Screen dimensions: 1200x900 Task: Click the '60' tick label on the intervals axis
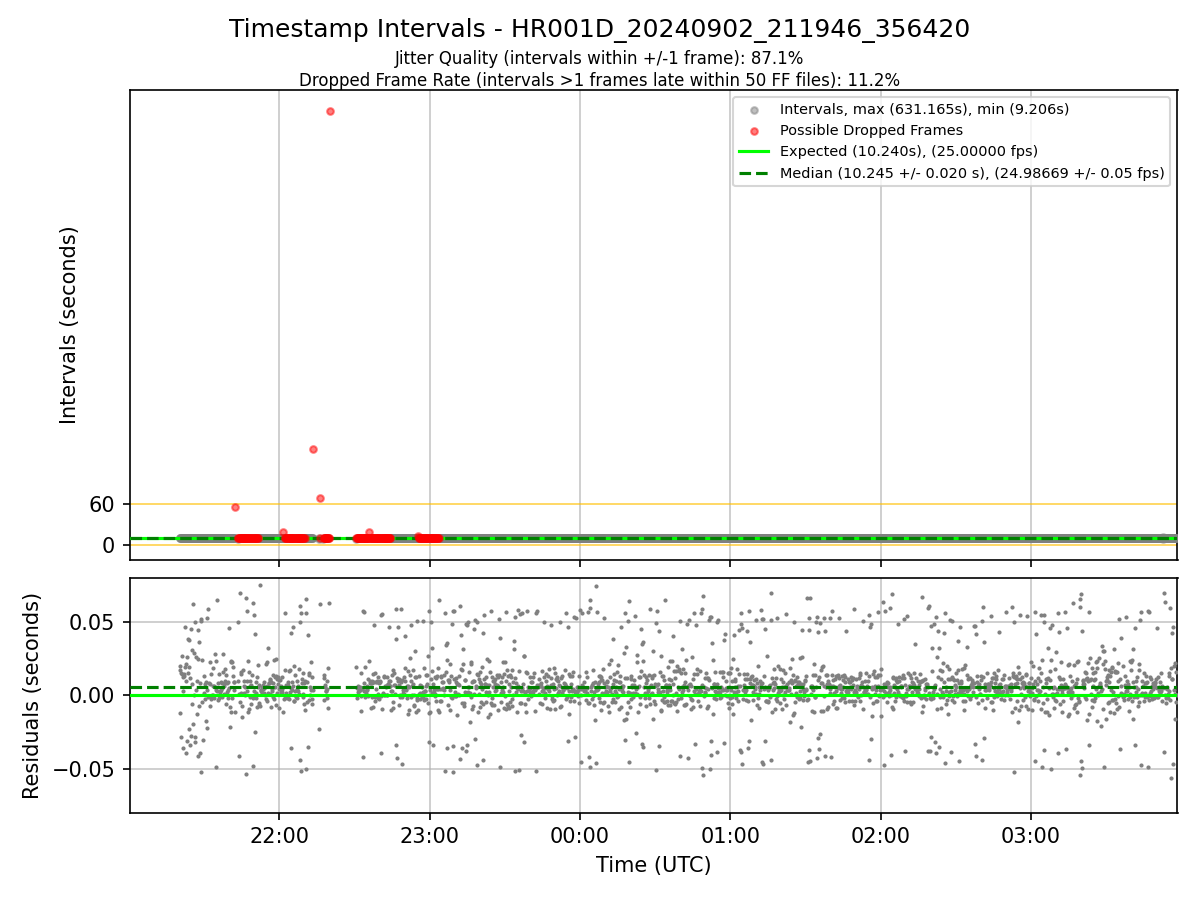point(102,505)
